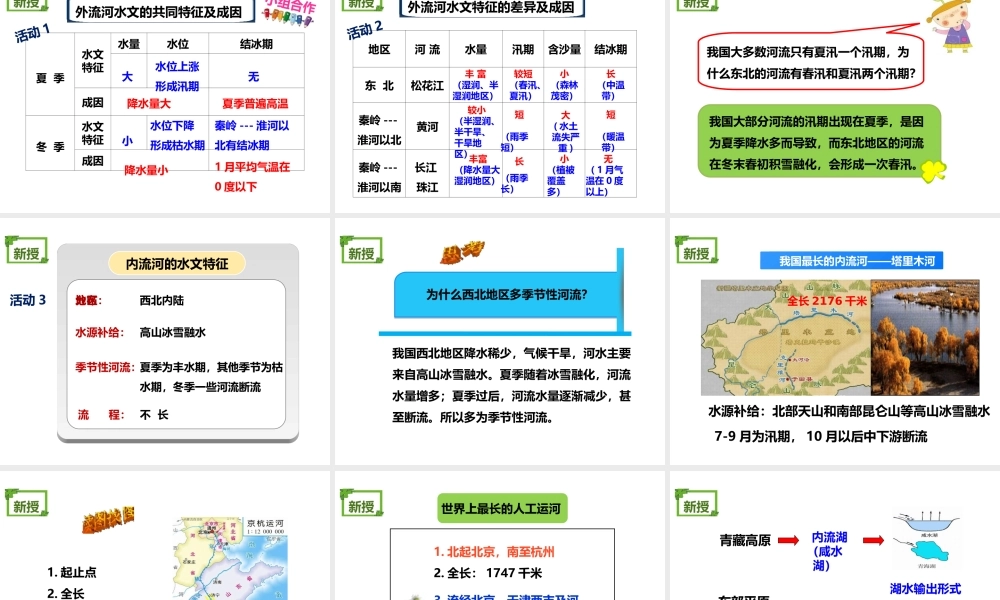Click the 夏季普遍高温 cell
The height and width of the screenshot is (600, 1000).
point(255,103)
